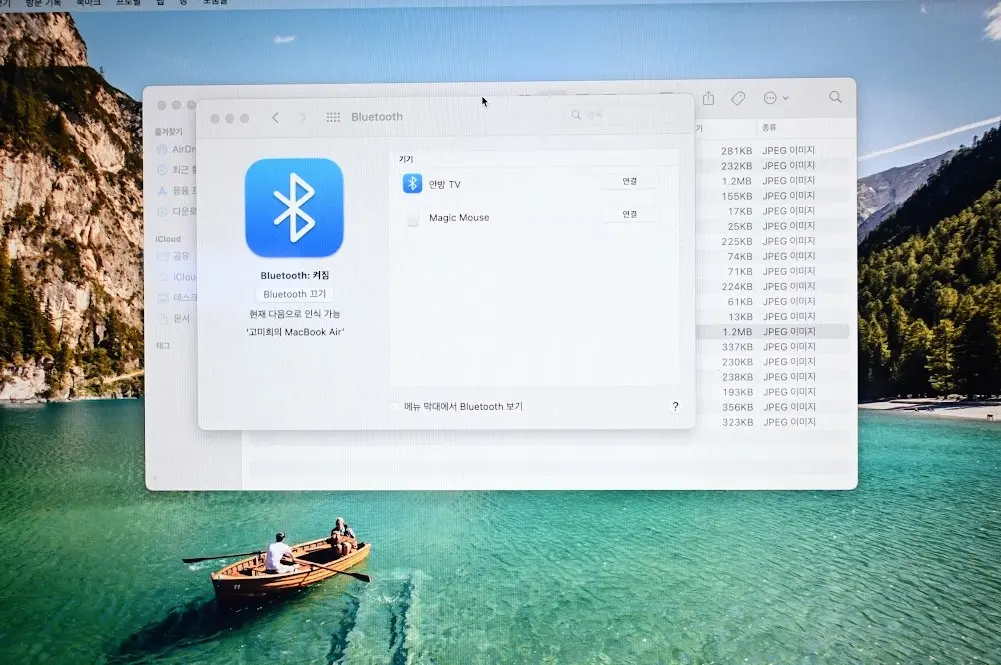Turn off Bluetooth with Bluetooth 끄기
Image resolution: width=1001 pixels, height=665 pixels.
tap(294, 294)
